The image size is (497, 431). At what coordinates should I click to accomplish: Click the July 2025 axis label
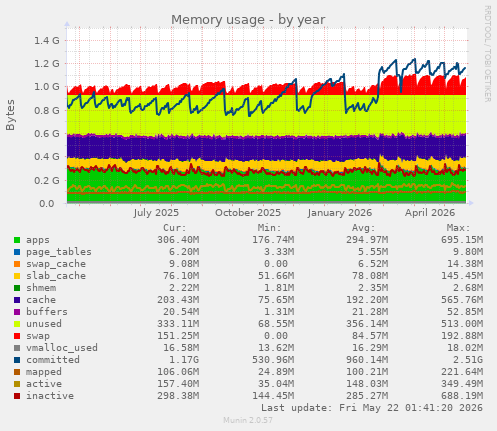(x=156, y=213)
